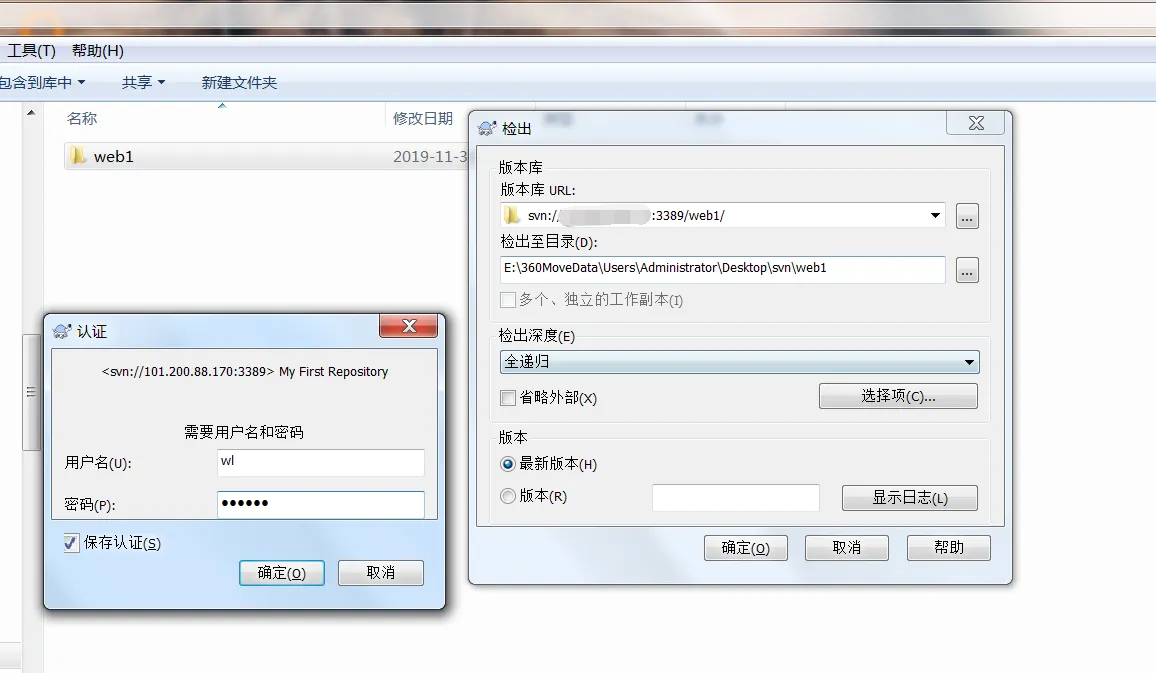
Task: Close the 认证 dialog with red X
Action: click(x=409, y=326)
